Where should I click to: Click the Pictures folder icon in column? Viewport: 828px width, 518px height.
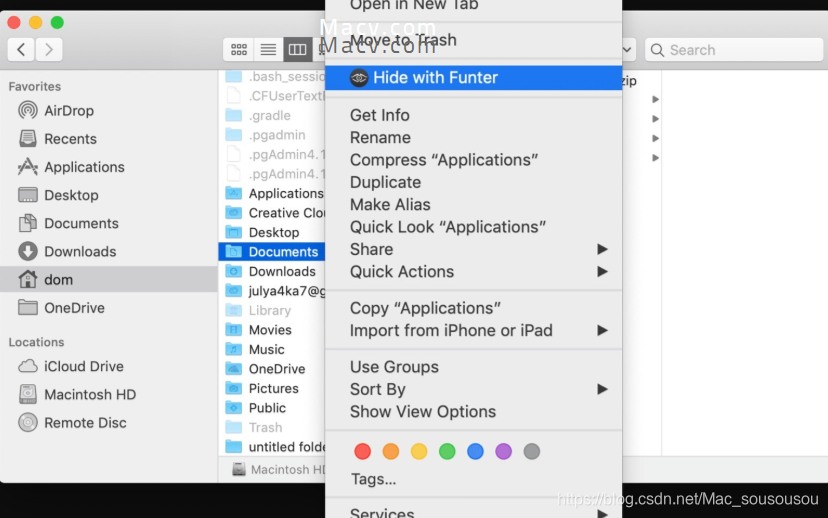[233, 389]
